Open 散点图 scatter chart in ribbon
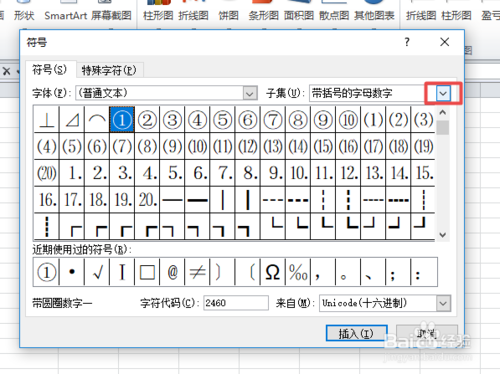500x374 pixels. pos(334,15)
